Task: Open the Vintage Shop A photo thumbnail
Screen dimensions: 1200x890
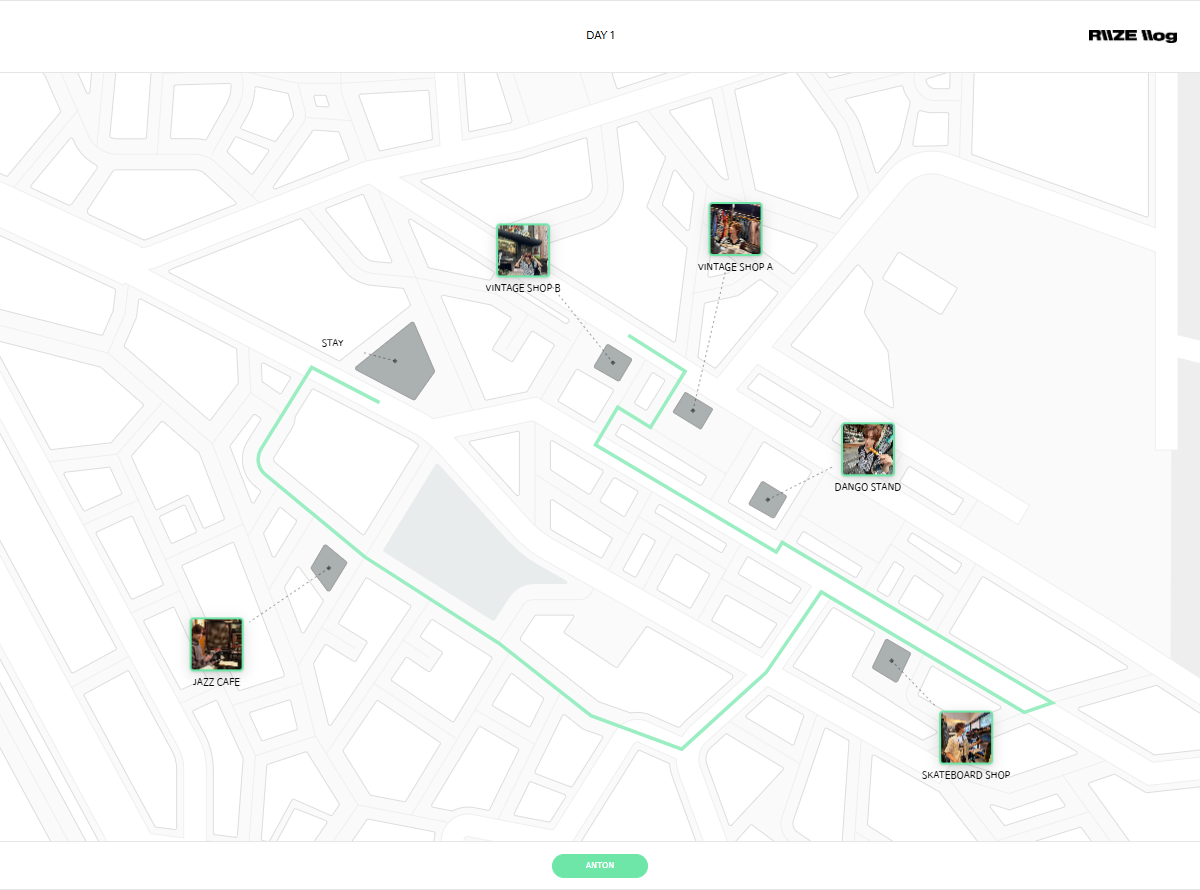Action: pos(736,229)
